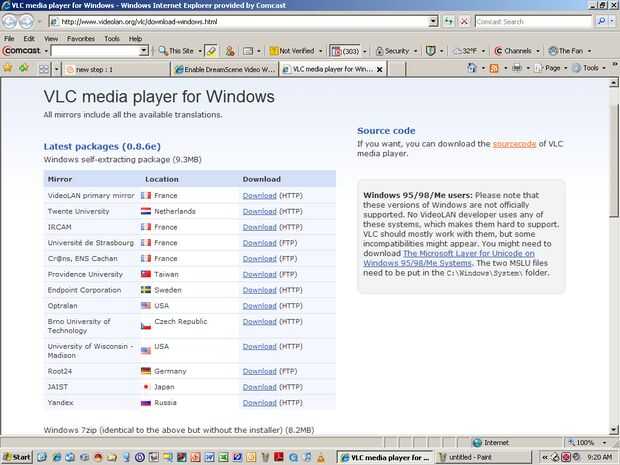The width and height of the screenshot is (620, 465).
Task: Click the Comcast toolbar logo
Action: coord(22,51)
